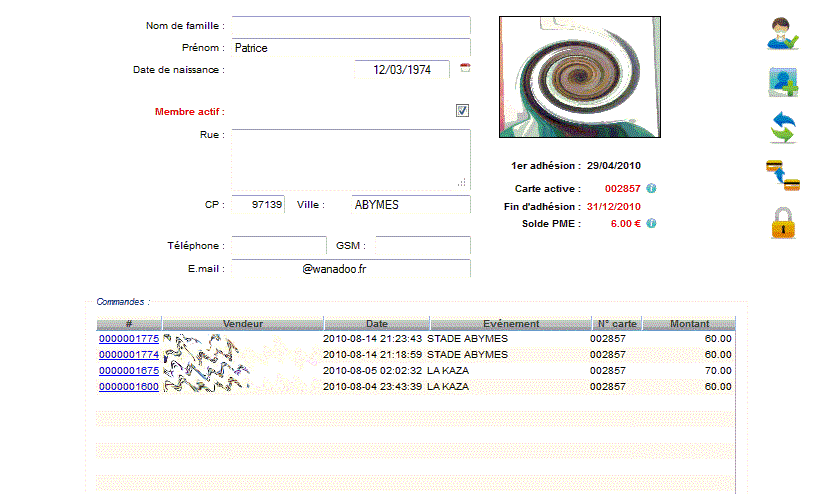Click the Montant column header

pyautogui.click(x=689, y=324)
